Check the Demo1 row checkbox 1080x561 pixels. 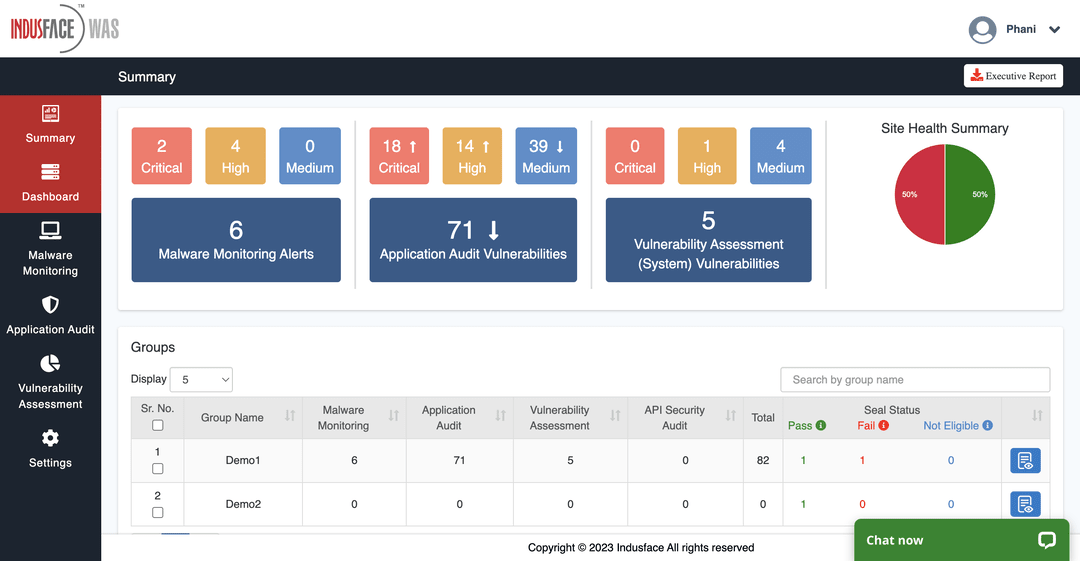pos(158,469)
